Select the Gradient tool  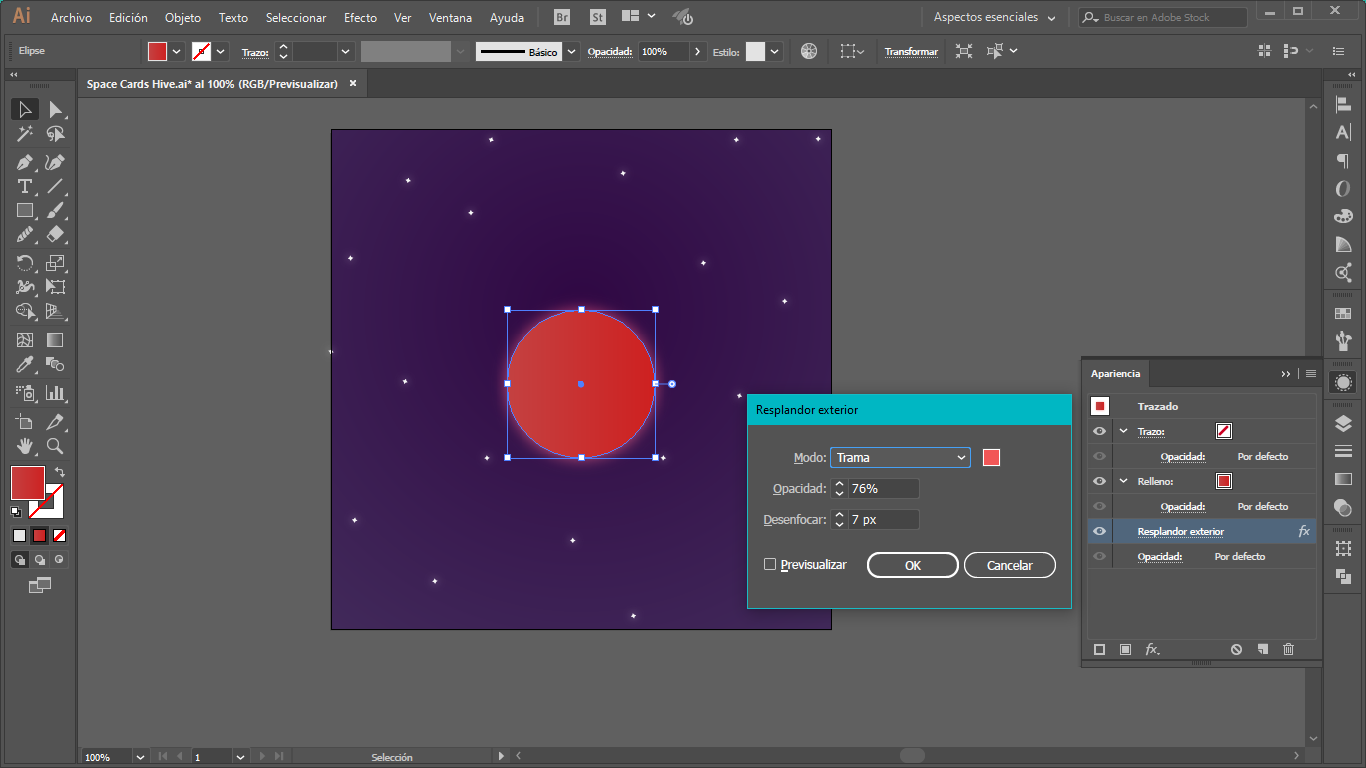[x=56, y=340]
